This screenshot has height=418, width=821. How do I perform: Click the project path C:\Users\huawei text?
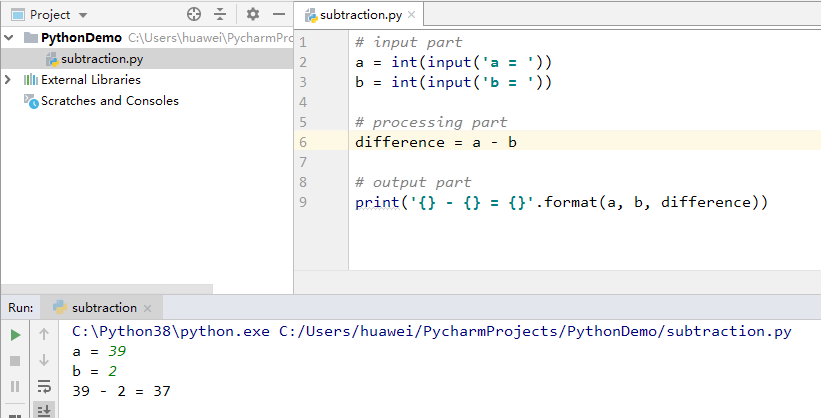(x=210, y=38)
